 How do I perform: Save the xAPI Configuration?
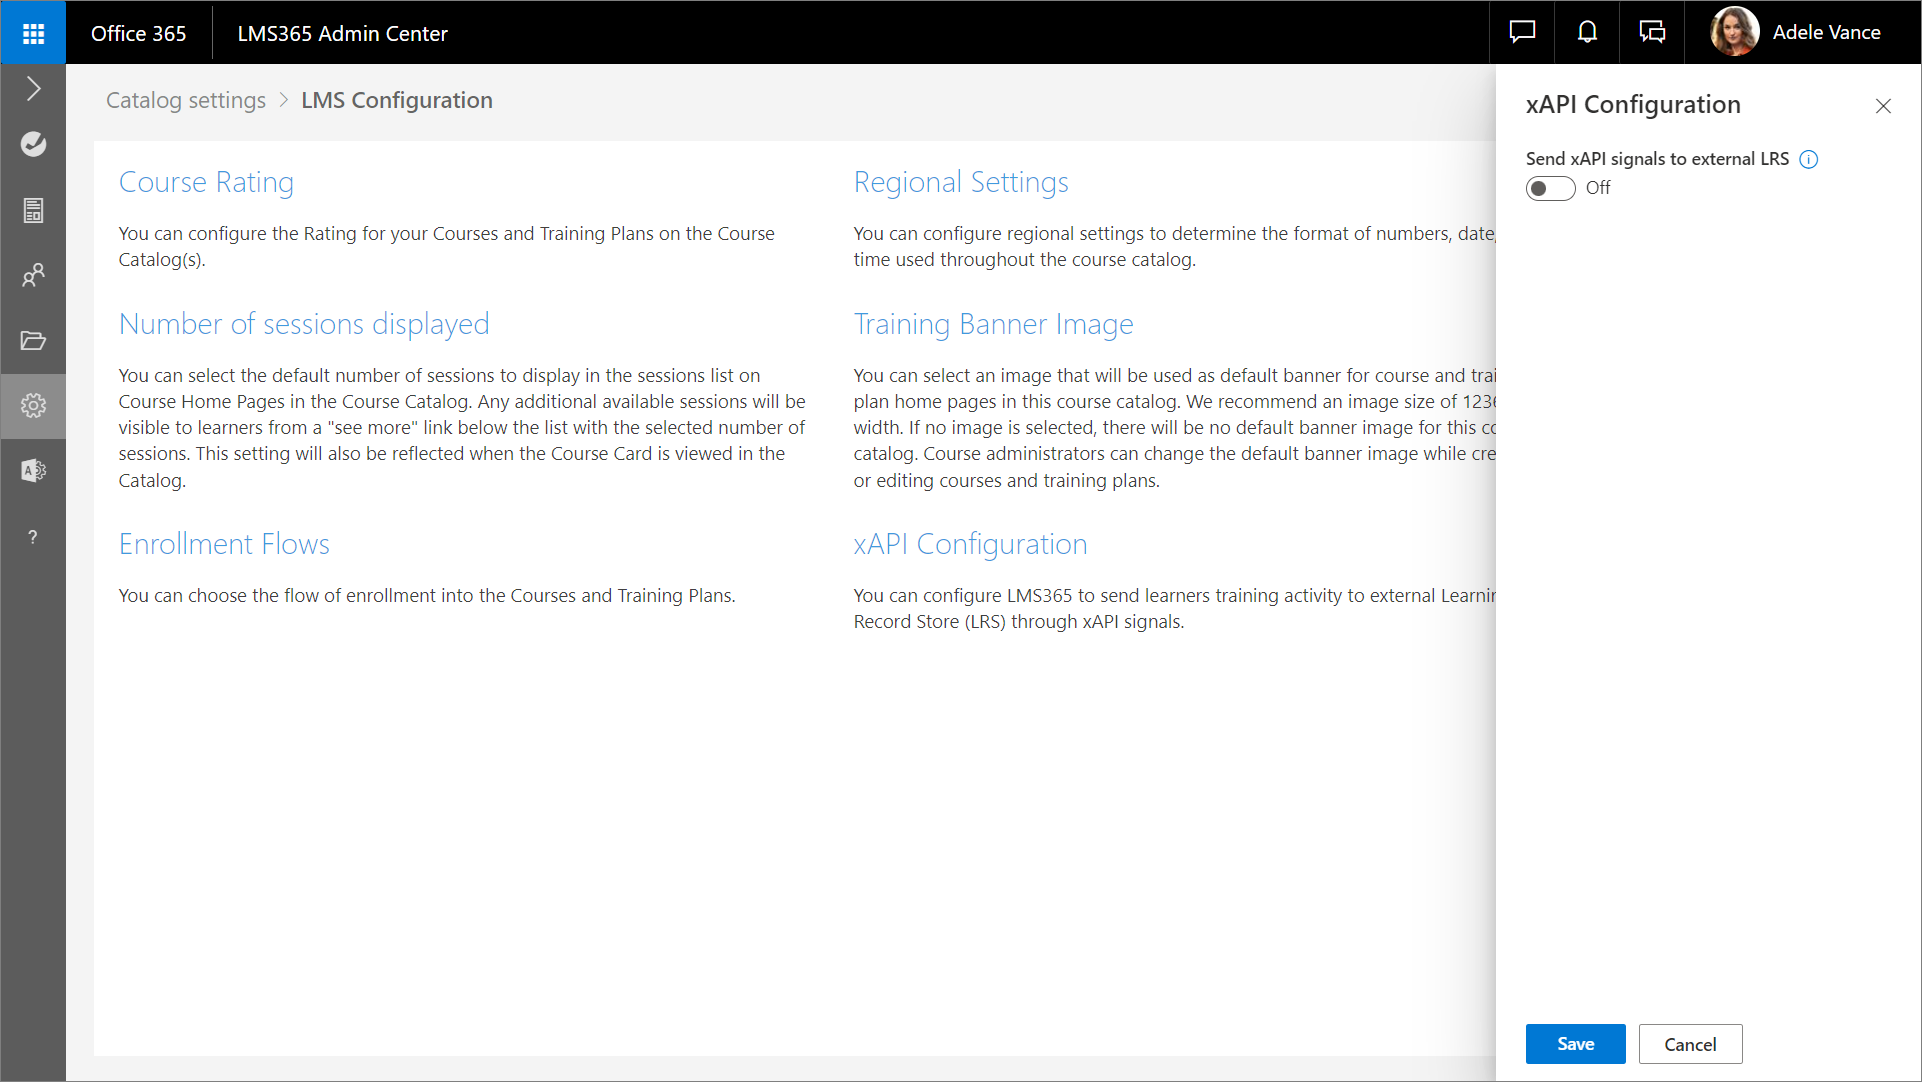1575,1044
